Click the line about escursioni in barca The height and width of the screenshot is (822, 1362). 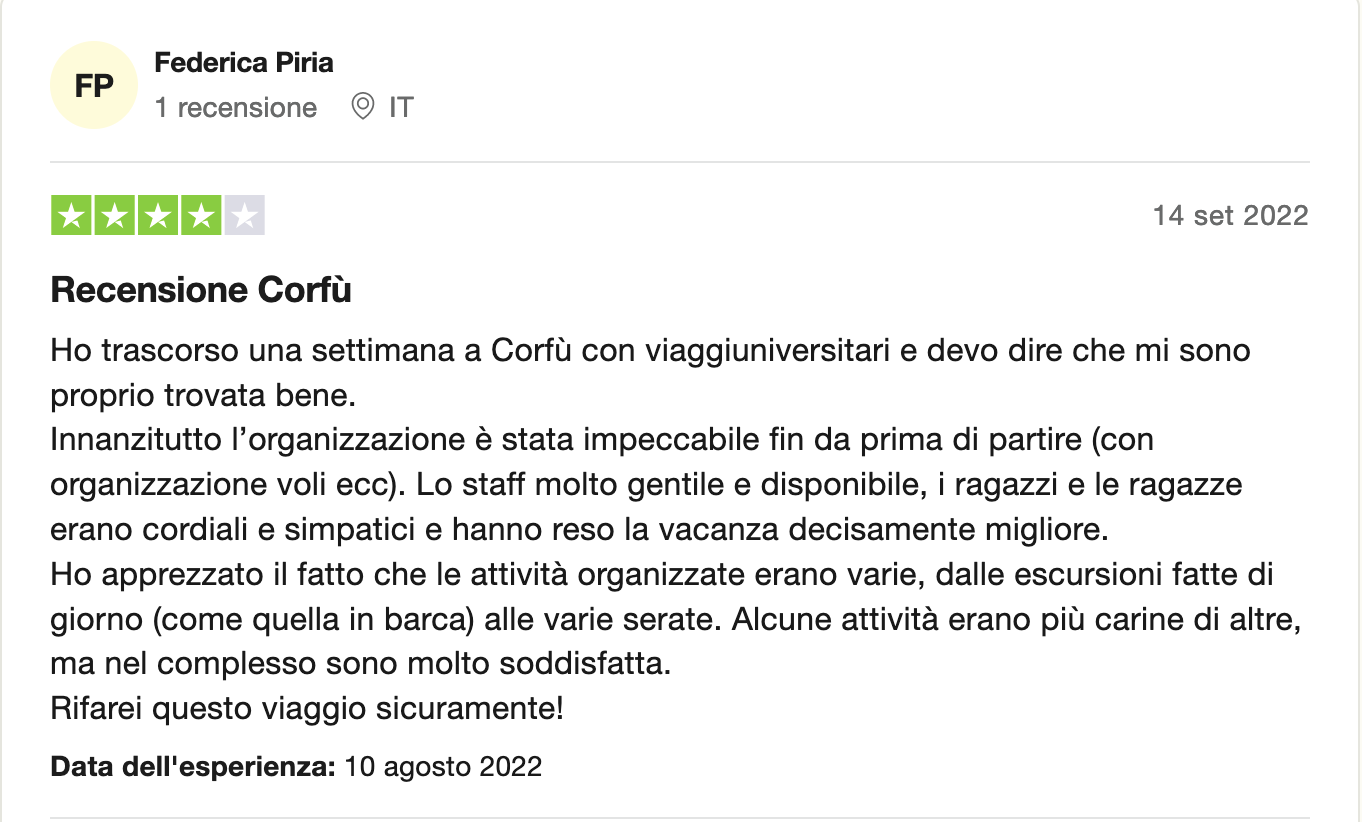676,618
